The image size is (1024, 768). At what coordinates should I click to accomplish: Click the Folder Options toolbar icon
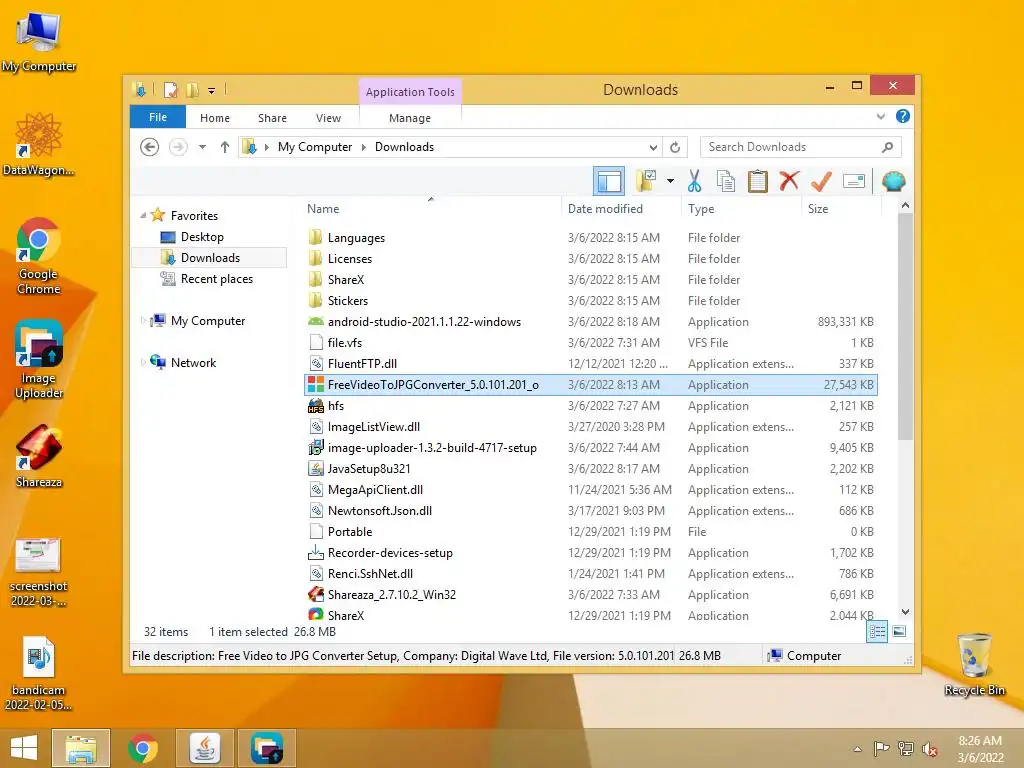pyautogui.click(x=646, y=181)
